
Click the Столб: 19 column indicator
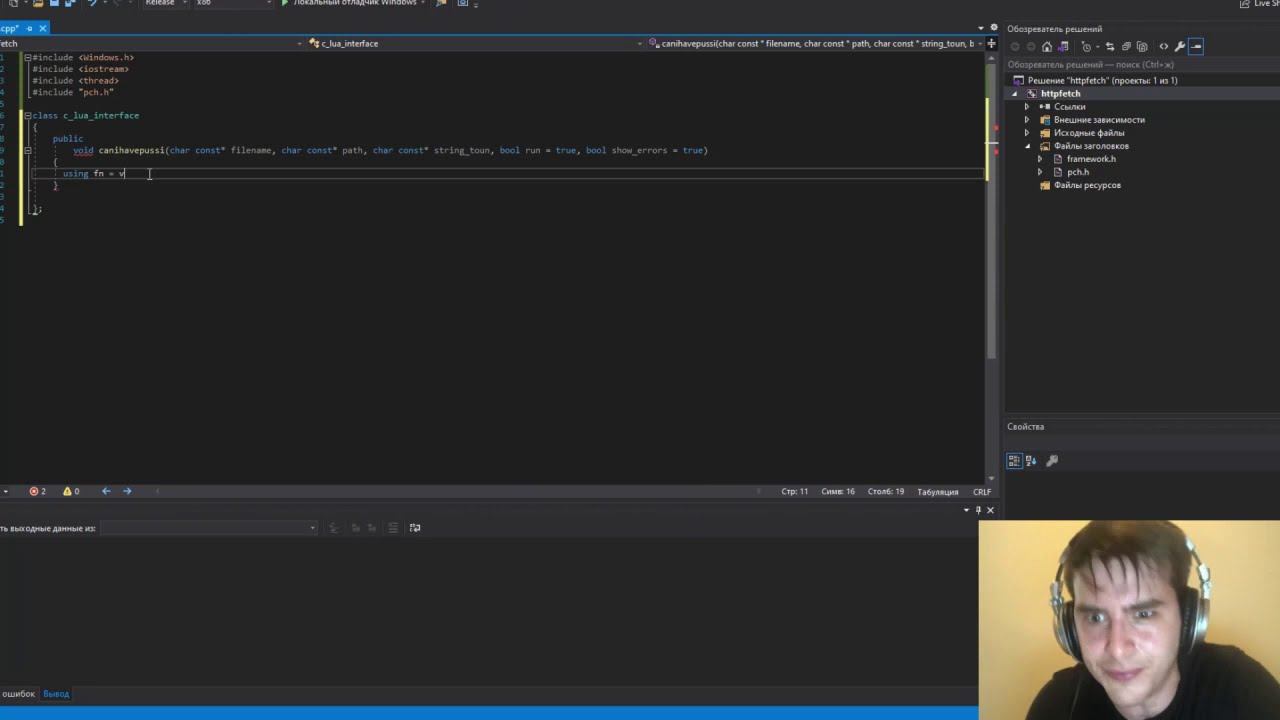[x=886, y=492]
